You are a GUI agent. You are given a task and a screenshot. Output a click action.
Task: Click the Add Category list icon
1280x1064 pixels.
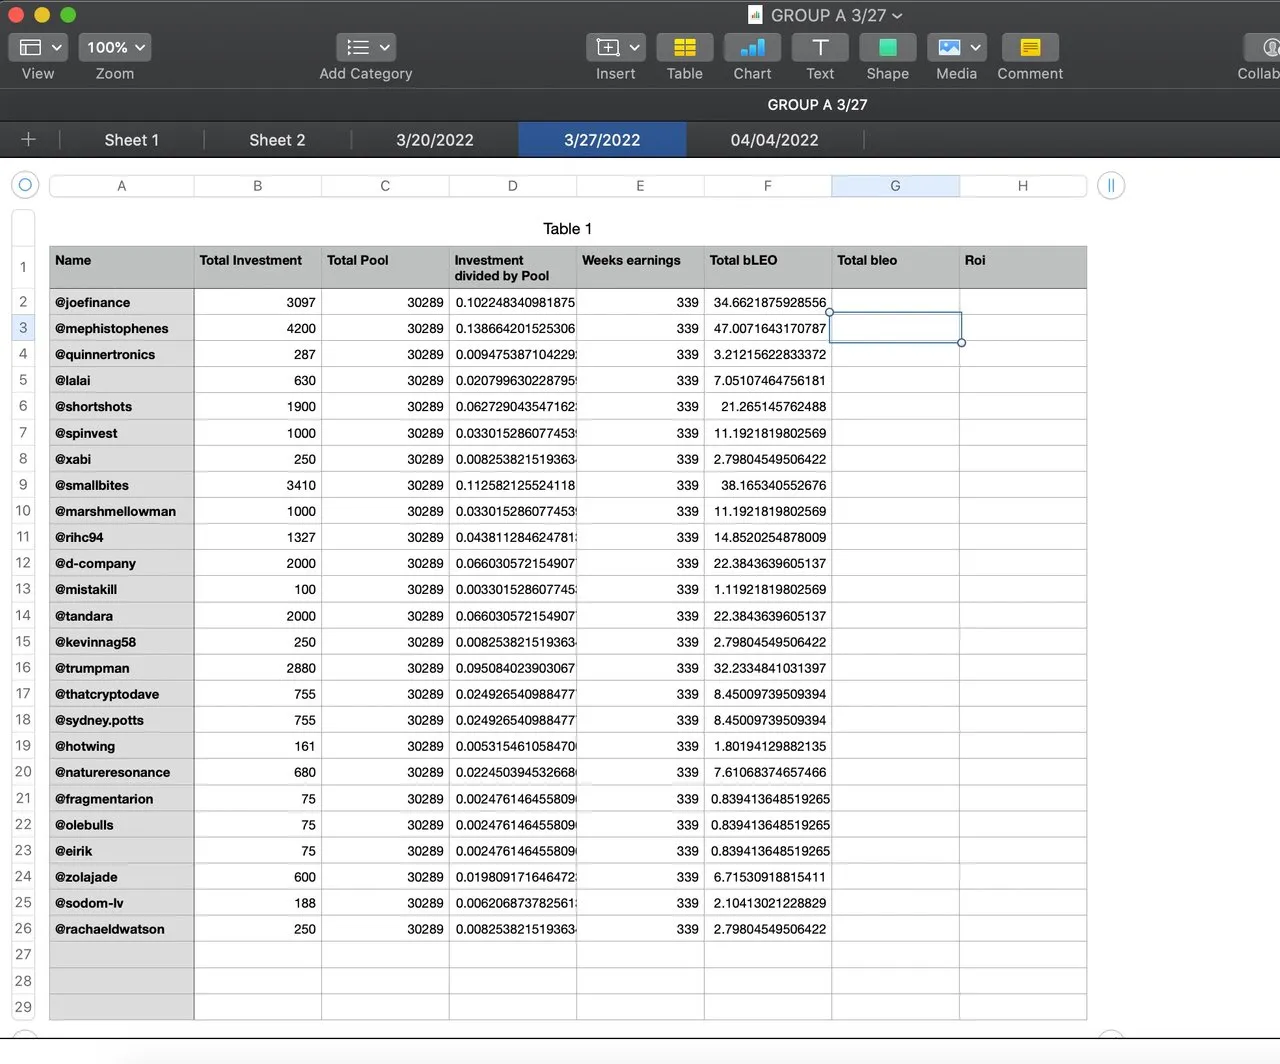click(358, 47)
